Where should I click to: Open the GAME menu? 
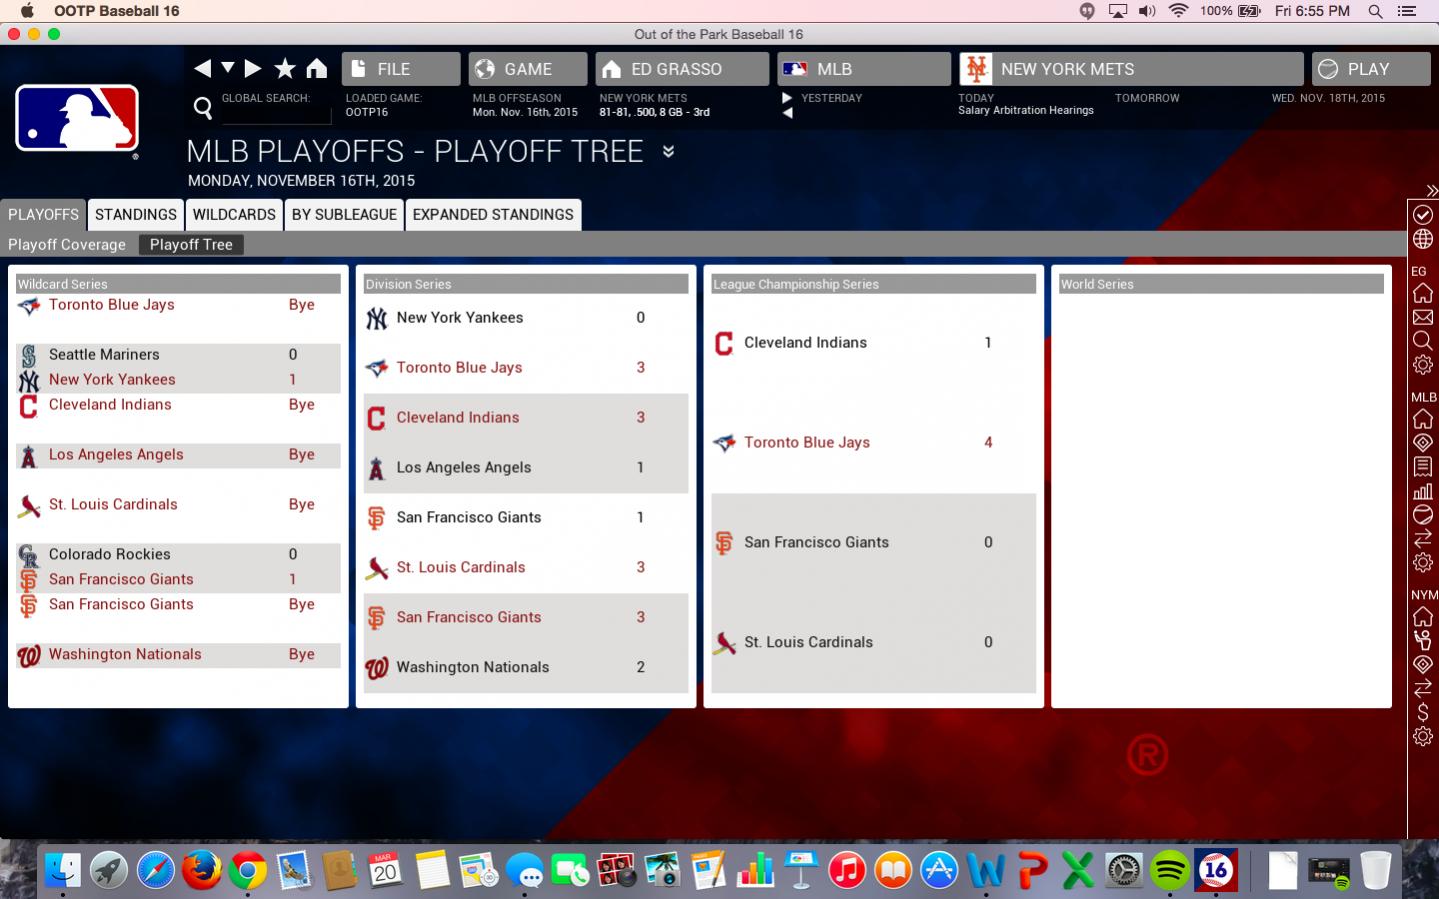click(x=528, y=69)
